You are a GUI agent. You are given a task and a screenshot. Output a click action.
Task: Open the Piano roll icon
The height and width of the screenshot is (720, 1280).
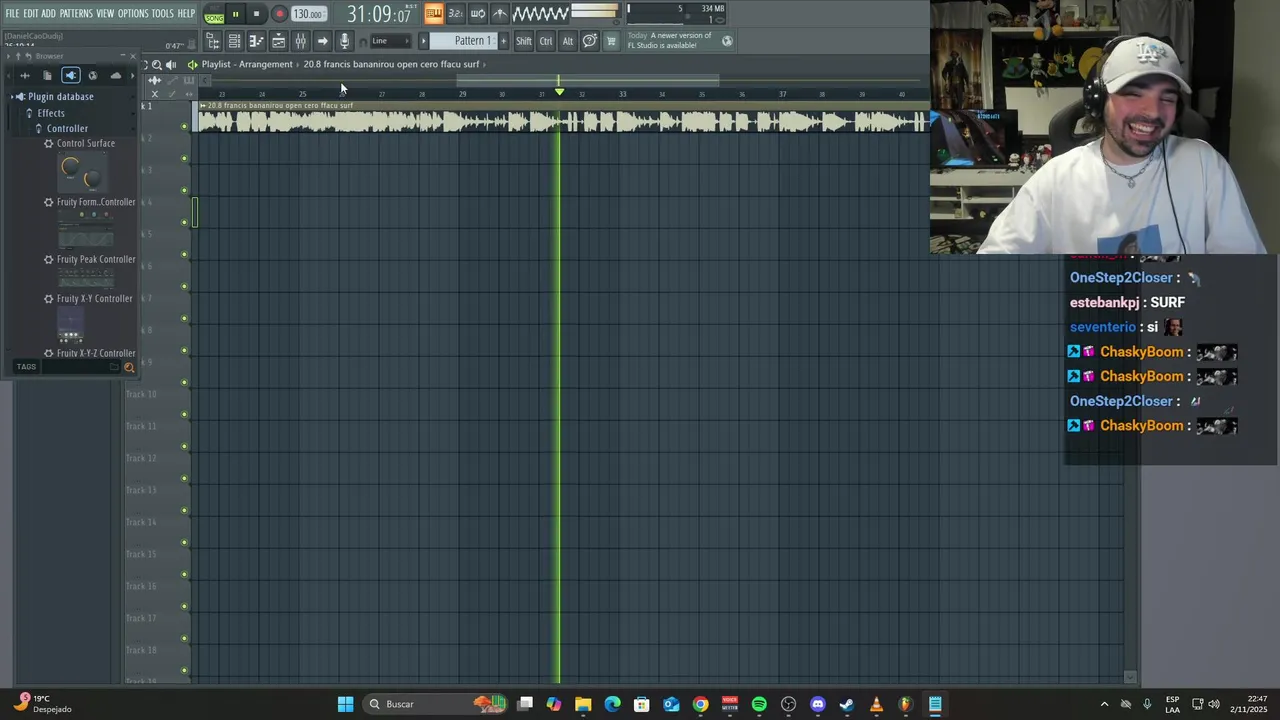(256, 41)
